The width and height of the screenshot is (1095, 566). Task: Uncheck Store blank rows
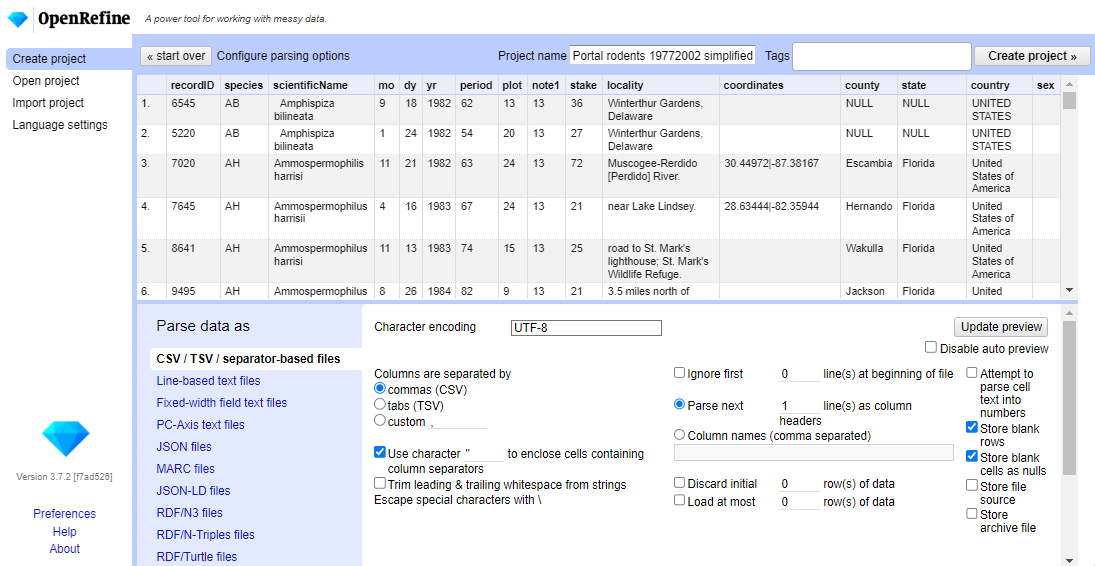pos(971,427)
